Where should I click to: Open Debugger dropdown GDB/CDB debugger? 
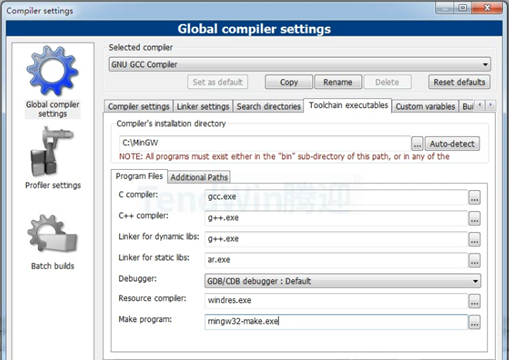342,281
